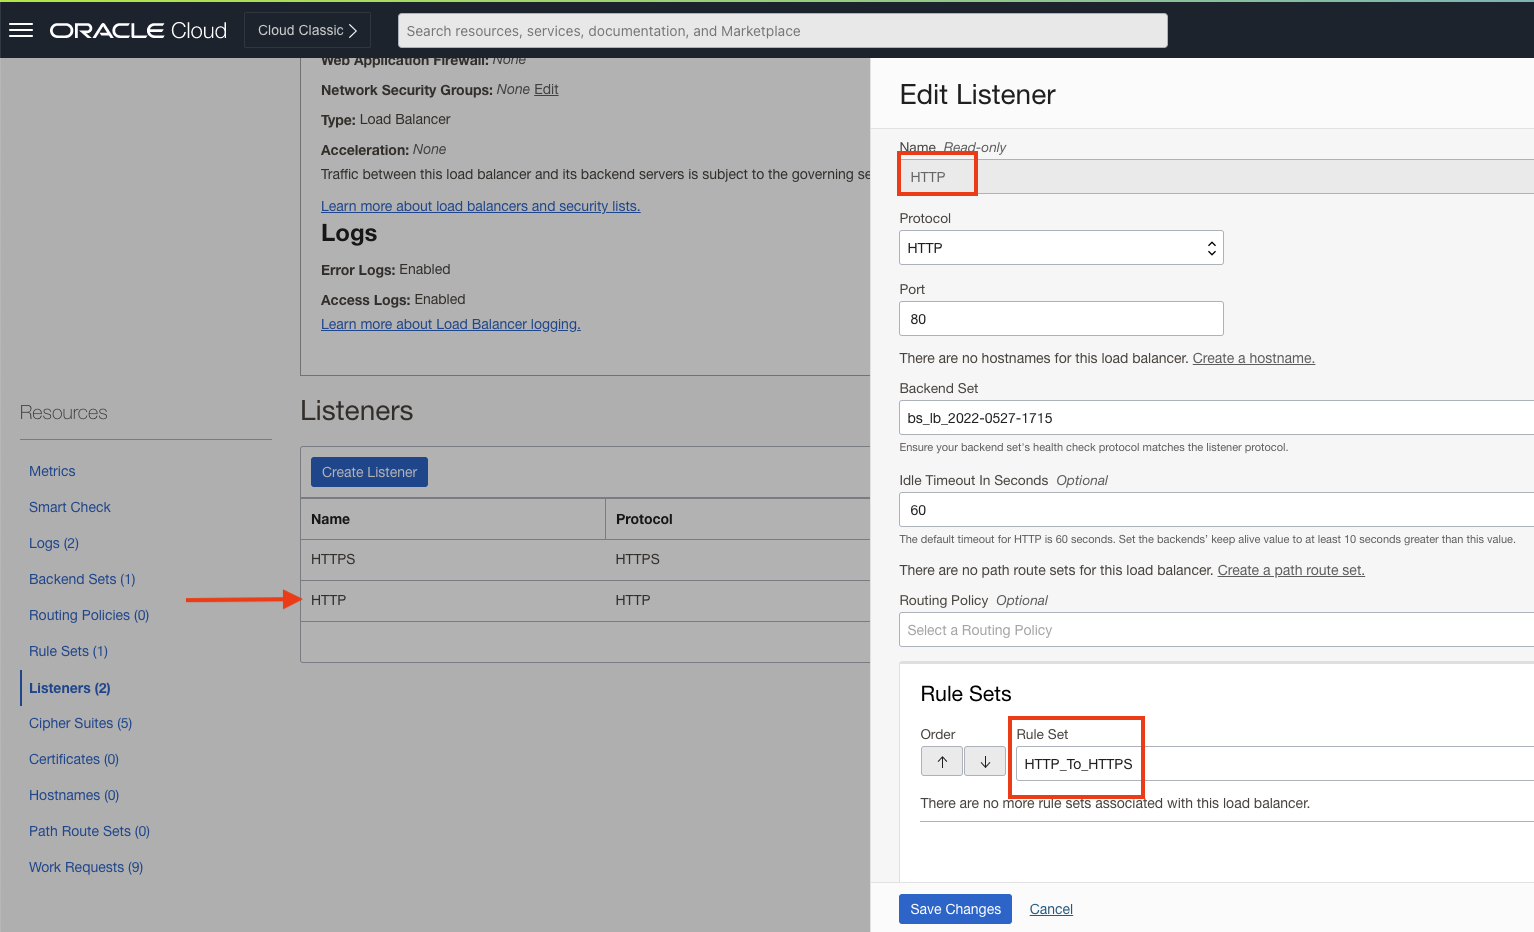View Work Requests in the sidebar
1534x932 pixels.
pyautogui.click(x=85, y=867)
